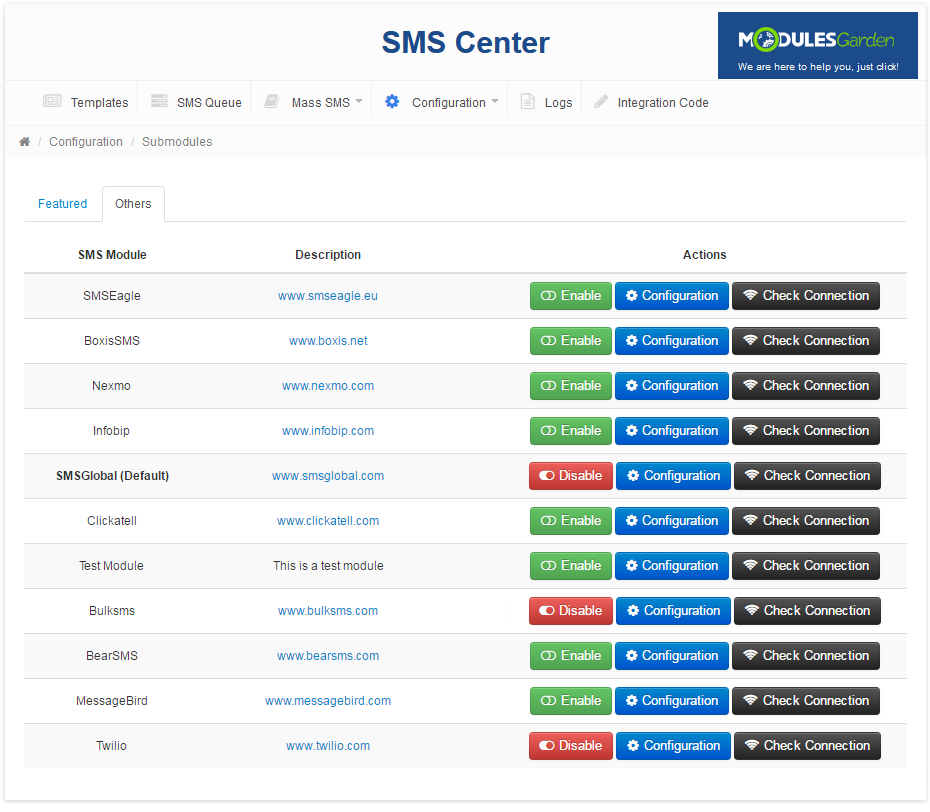The width and height of the screenshot is (930, 812).
Task: Open Configuration for Bulksms
Action: point(673,611)
